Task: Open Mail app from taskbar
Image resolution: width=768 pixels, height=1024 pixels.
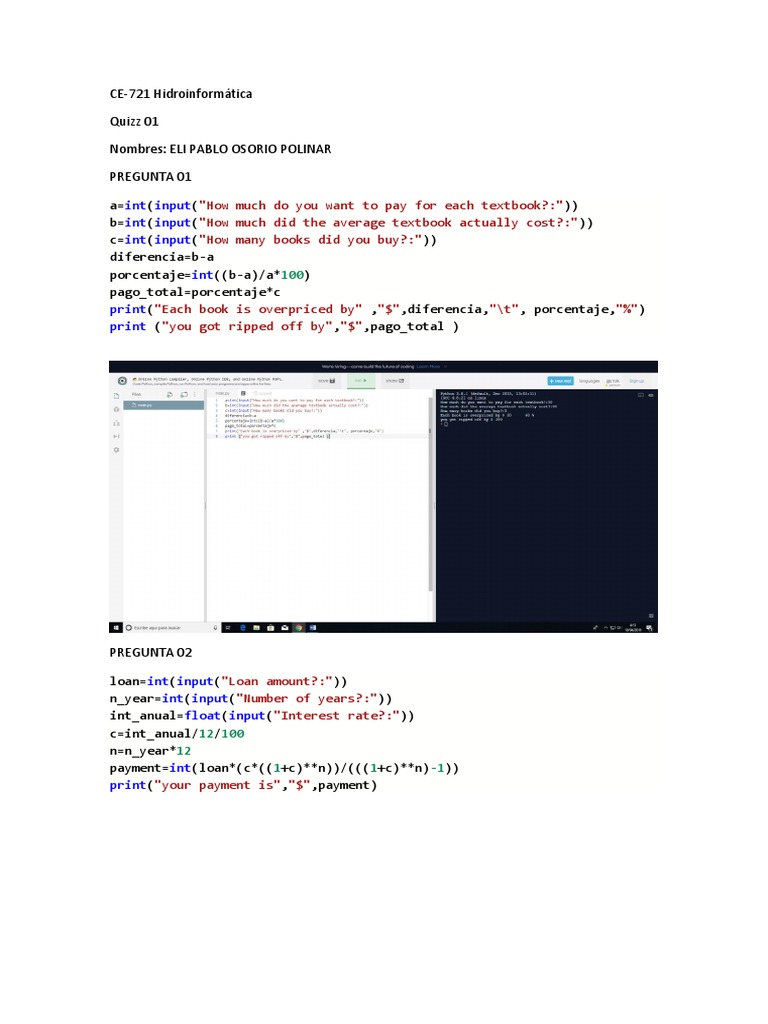Action: pyautogui.click(x=285, y=628)
